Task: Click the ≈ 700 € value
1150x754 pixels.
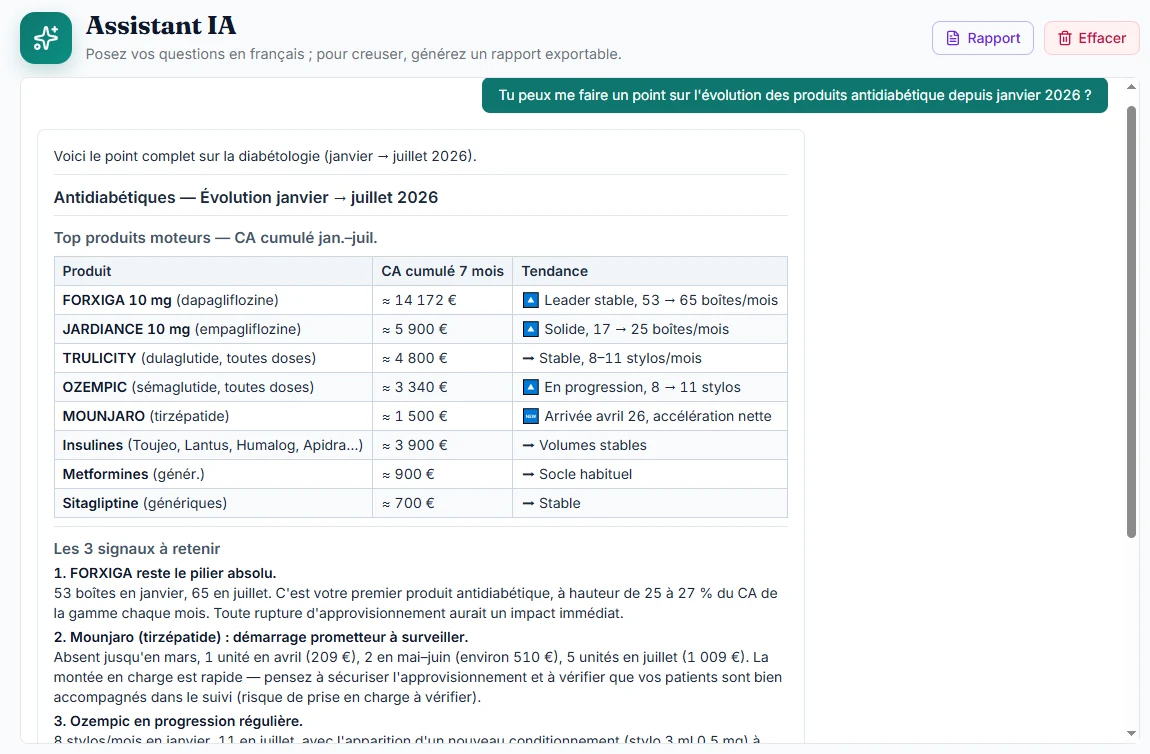Action: click(408, 503)
